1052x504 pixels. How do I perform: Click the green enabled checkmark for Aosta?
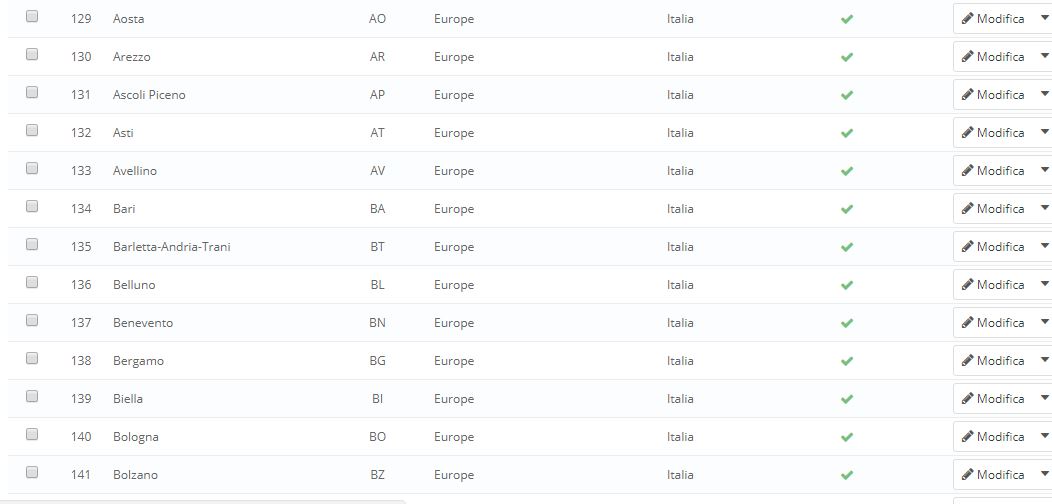[x=847, y=19]
